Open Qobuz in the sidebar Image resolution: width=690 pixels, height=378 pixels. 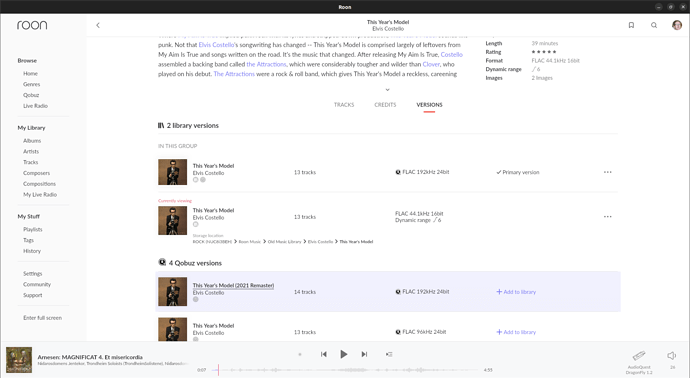tap(31, 95)
